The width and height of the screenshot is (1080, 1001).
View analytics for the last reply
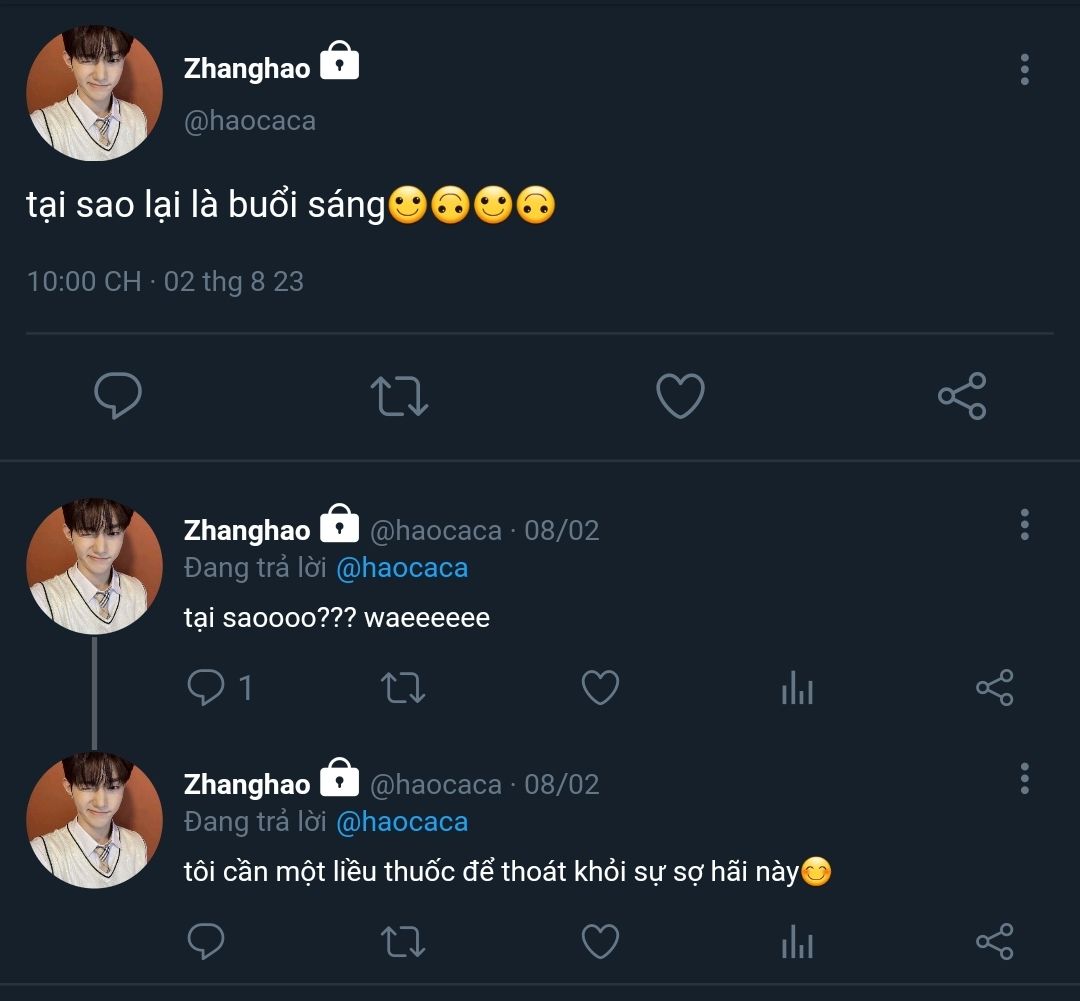click(x=797, y=942)
